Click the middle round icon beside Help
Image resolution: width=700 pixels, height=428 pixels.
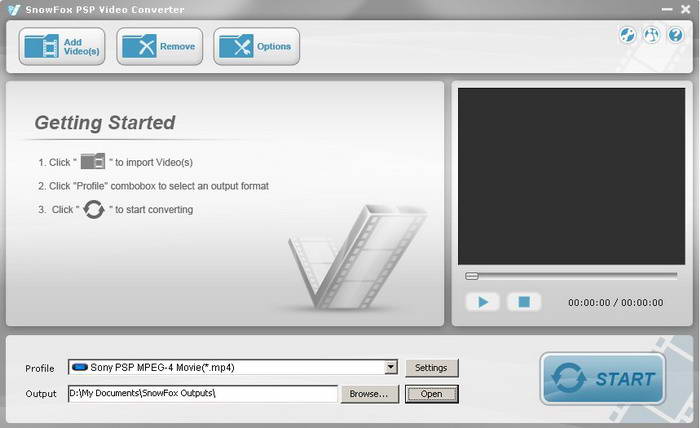coord(651,34)
